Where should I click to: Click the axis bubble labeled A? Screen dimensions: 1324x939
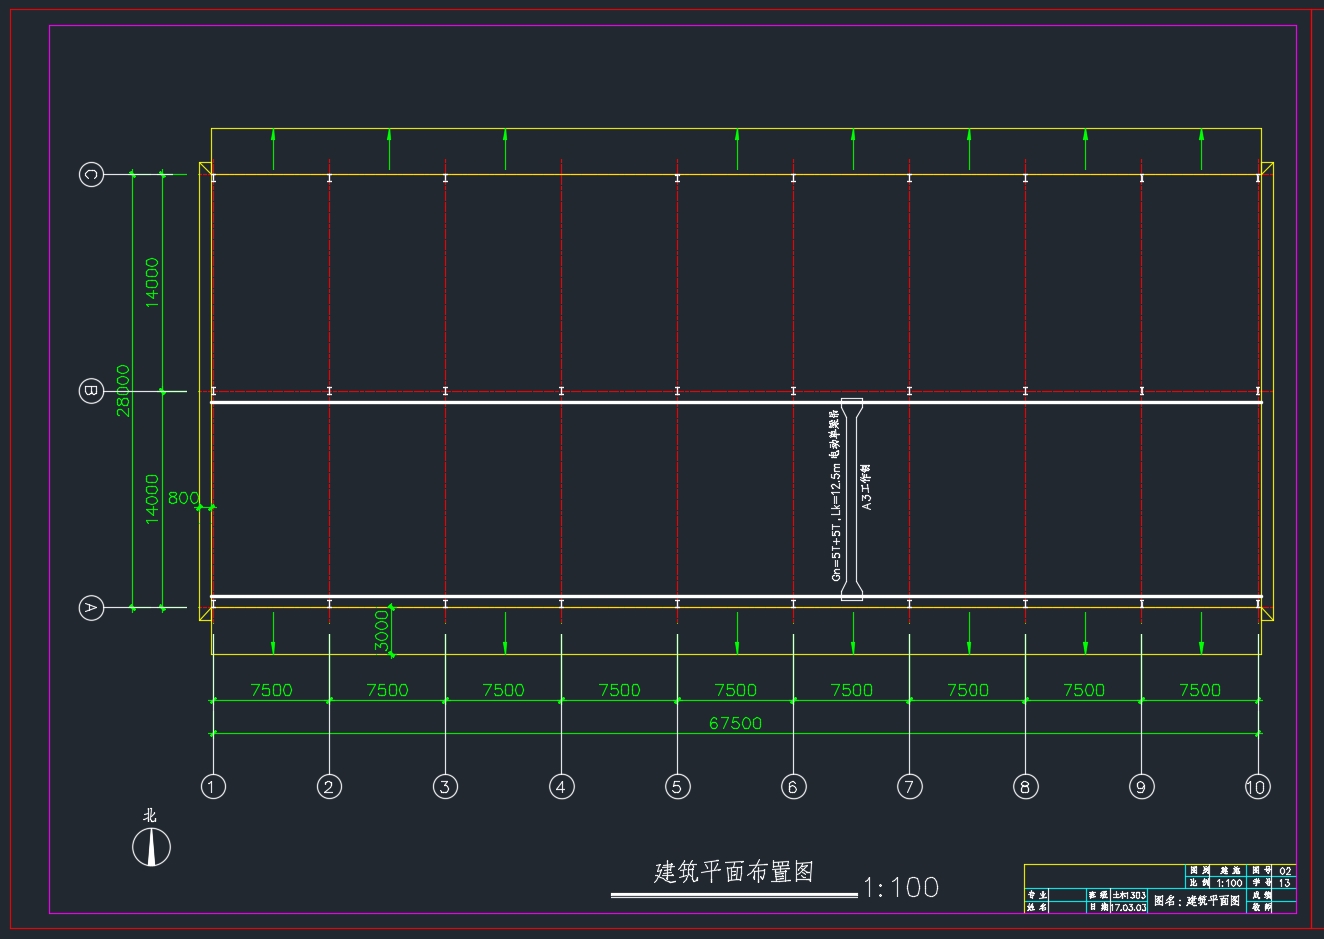click(91, 607)
